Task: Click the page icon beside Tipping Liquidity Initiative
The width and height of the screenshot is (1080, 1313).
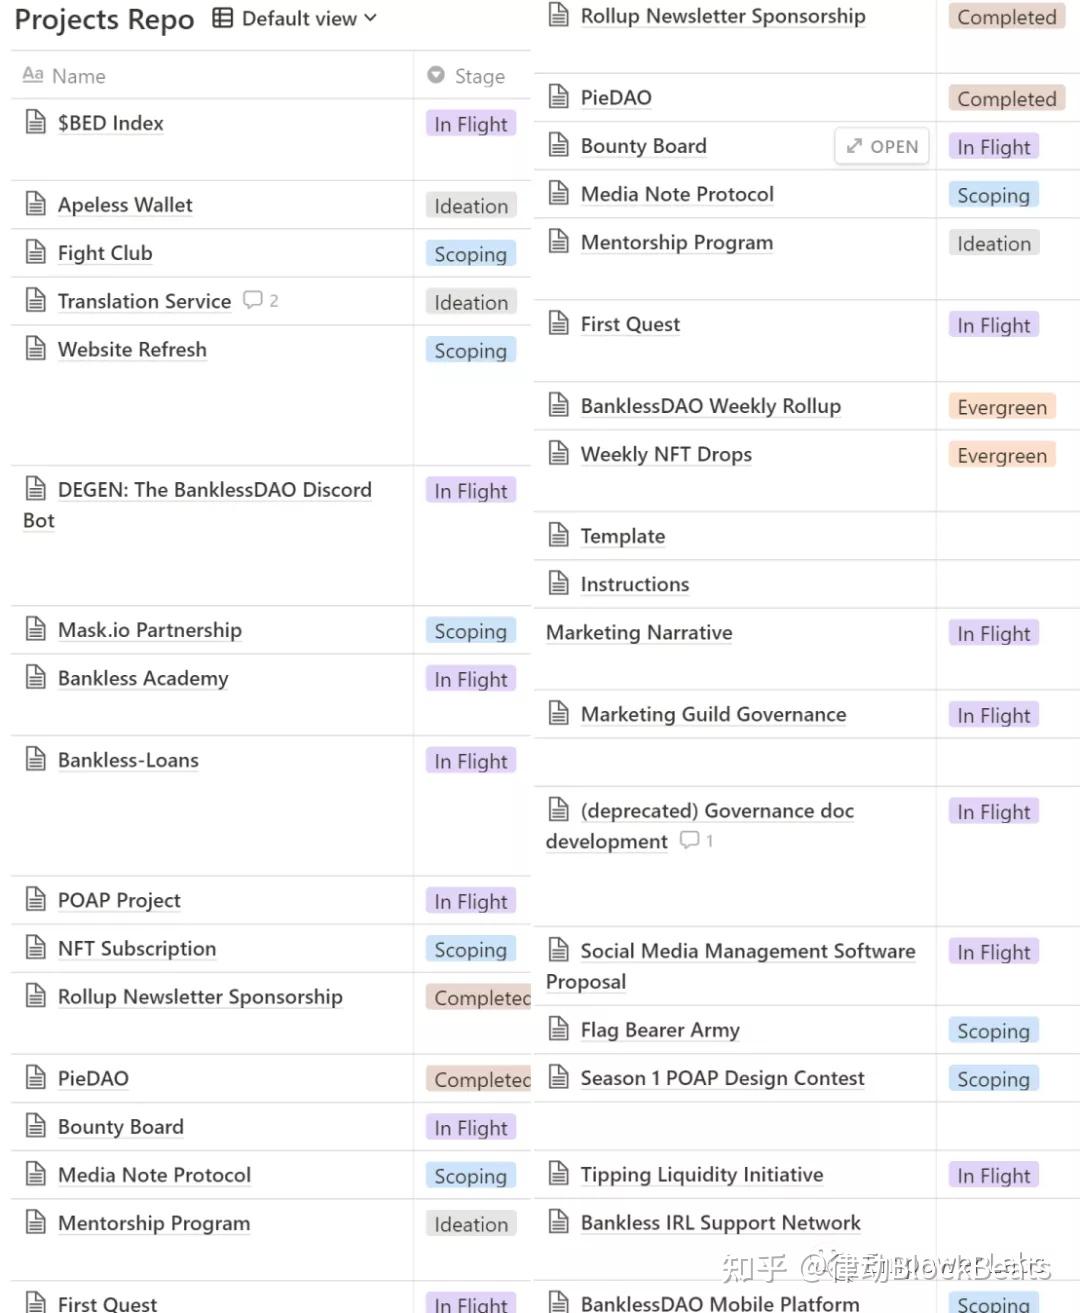Action: pyautogui.click(x=559, y=1175)
